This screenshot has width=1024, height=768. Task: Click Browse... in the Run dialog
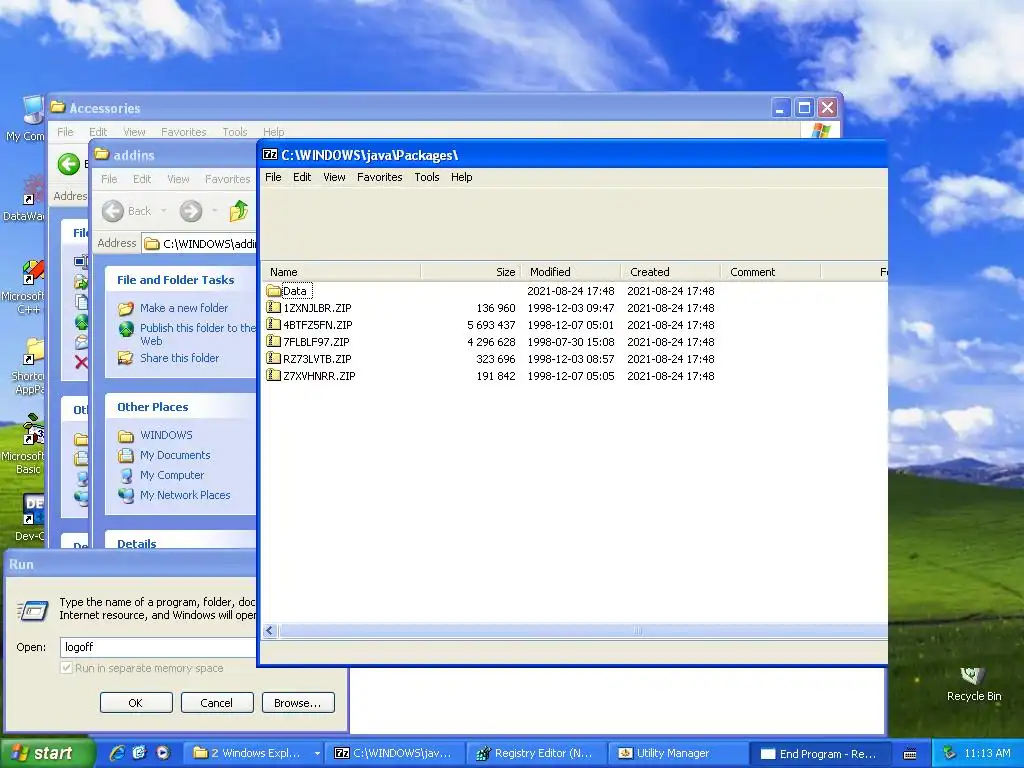[x=298, y=703]
